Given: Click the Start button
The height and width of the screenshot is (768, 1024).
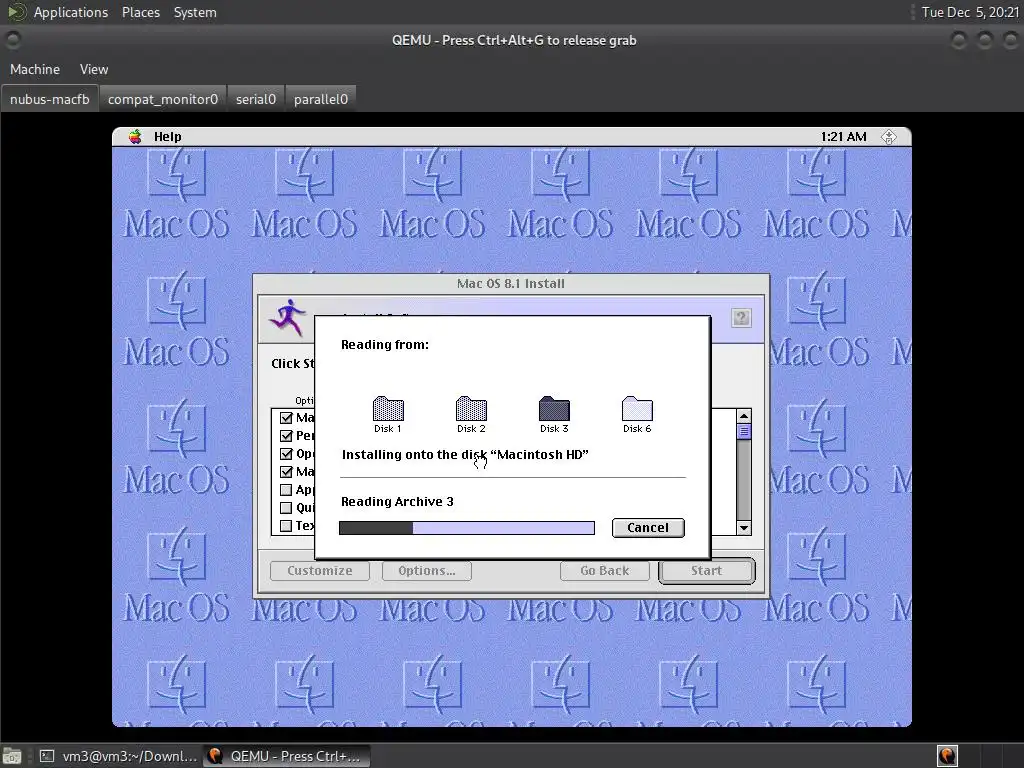Looking at the screenshot, I should 707,571.
